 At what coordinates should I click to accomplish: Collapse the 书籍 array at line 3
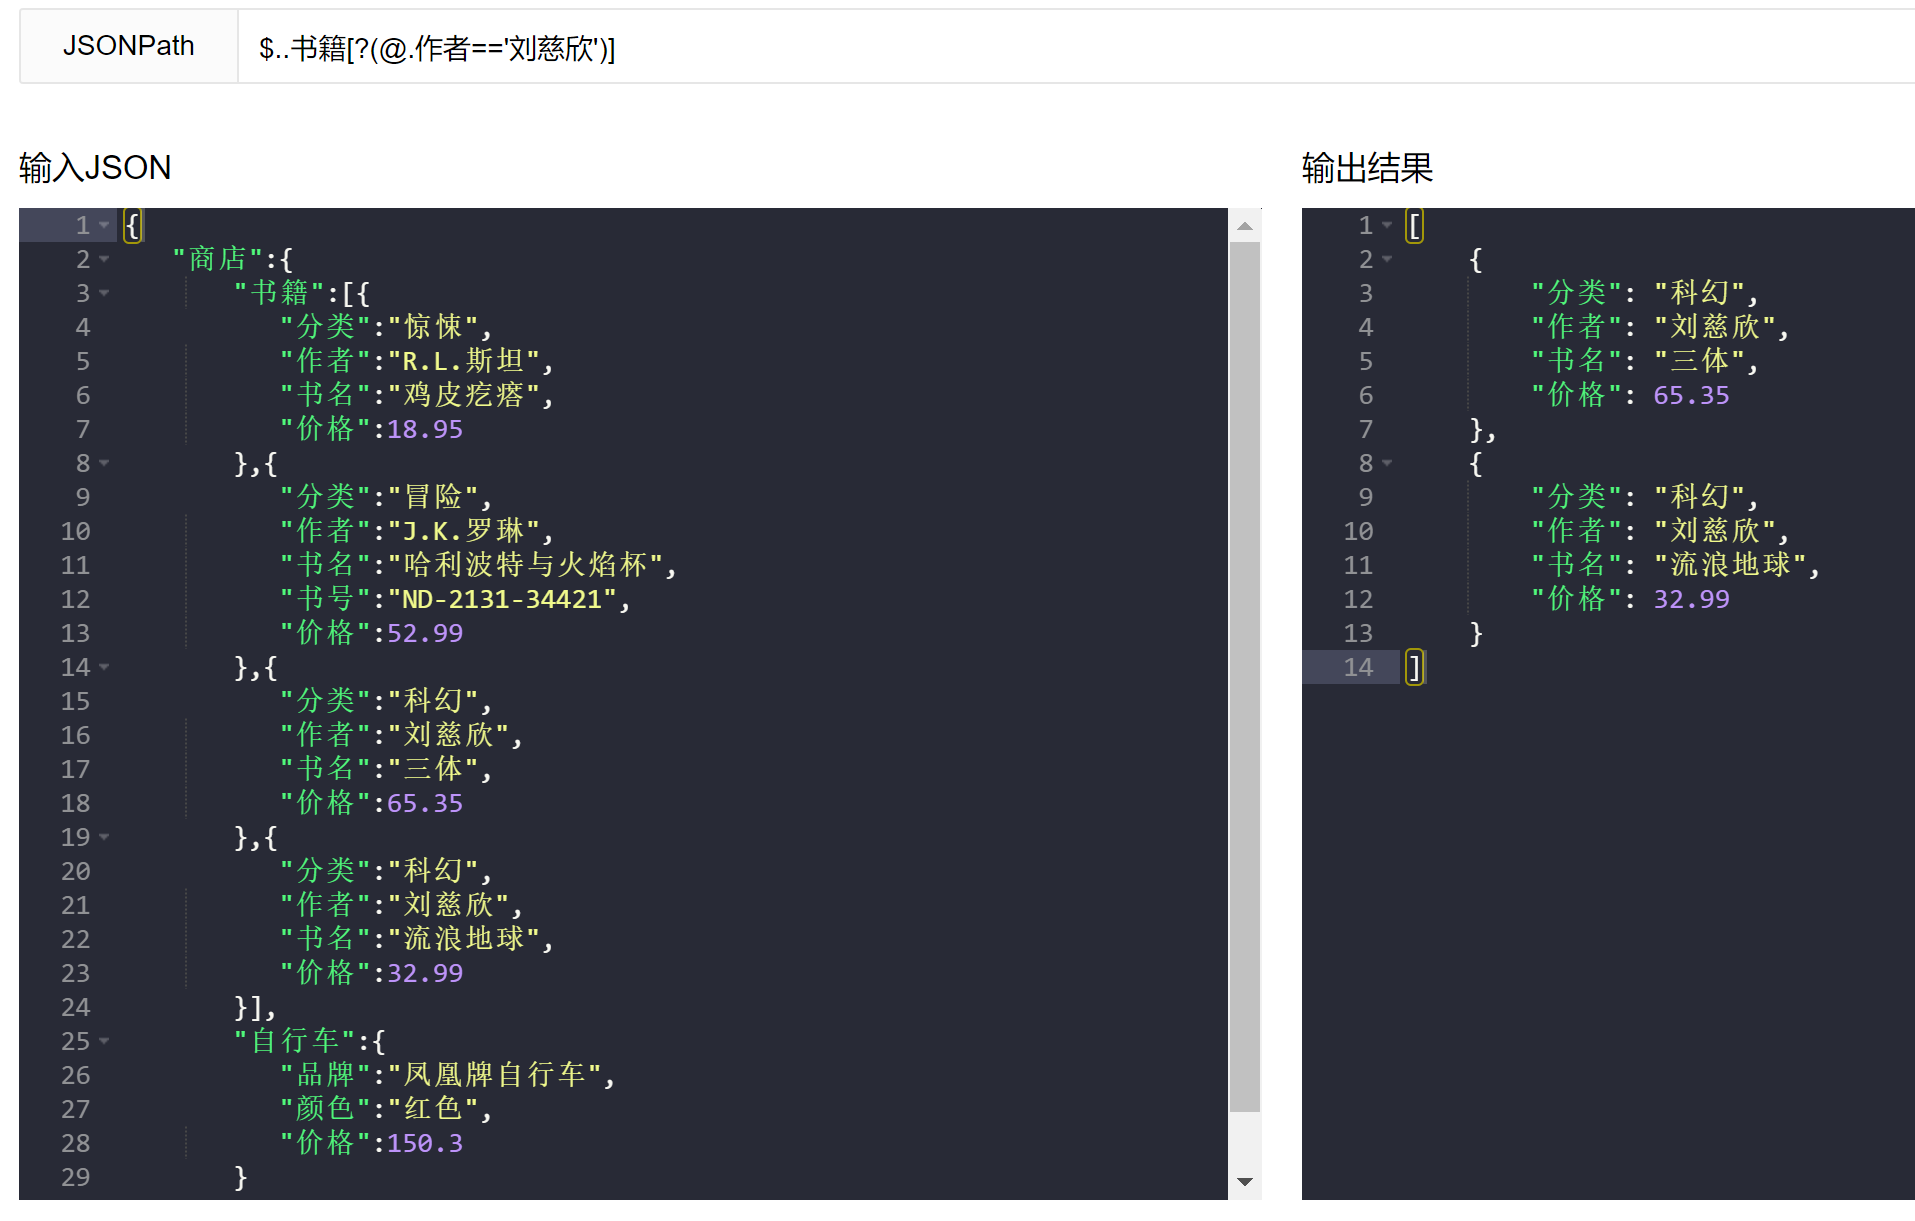104,294
